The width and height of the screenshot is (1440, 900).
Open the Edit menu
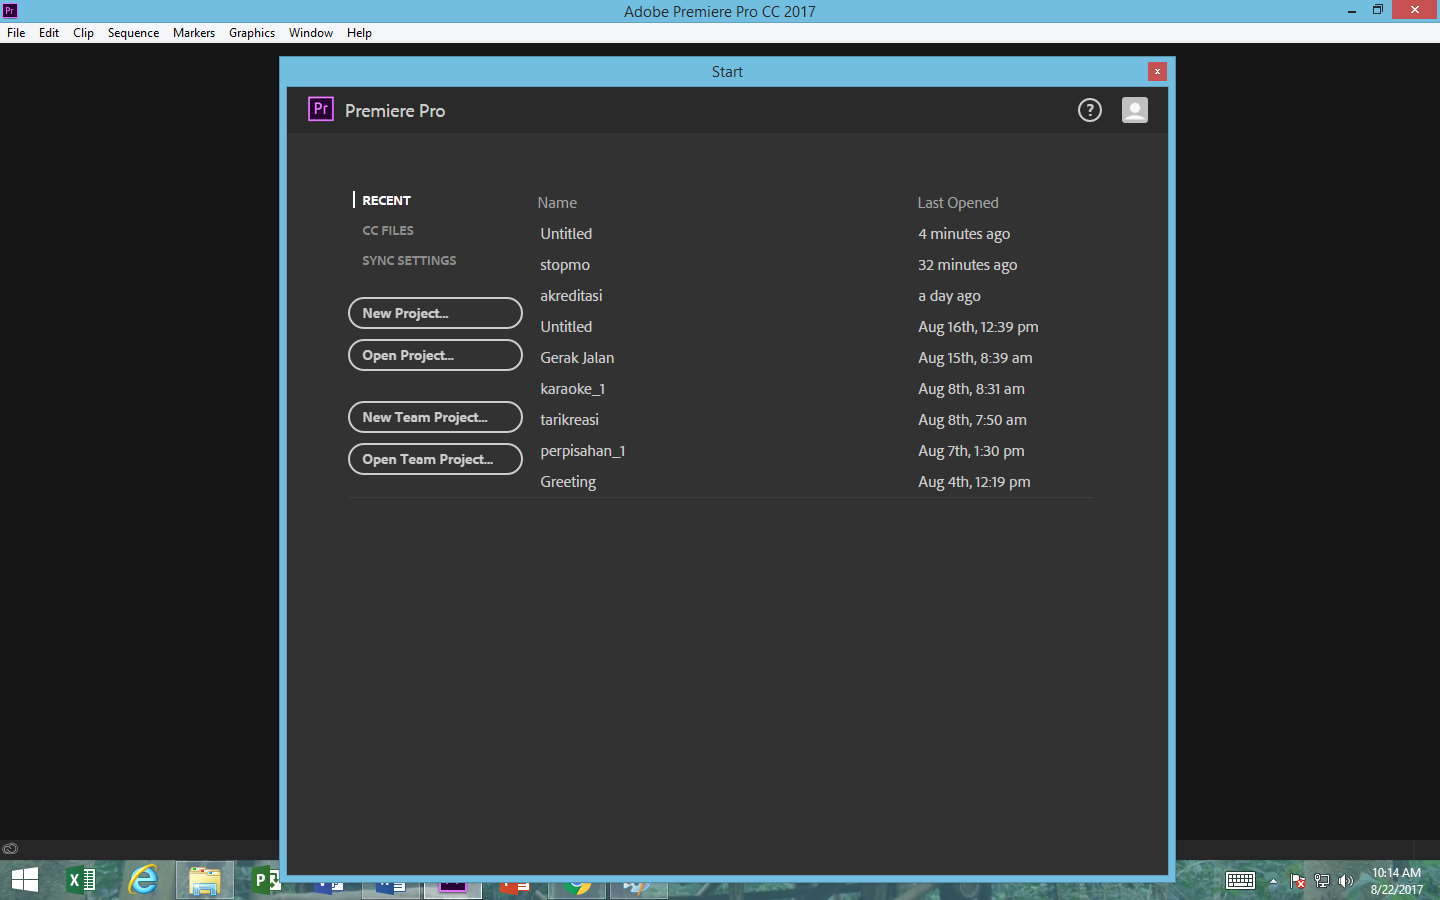click(x=49, y=33)
